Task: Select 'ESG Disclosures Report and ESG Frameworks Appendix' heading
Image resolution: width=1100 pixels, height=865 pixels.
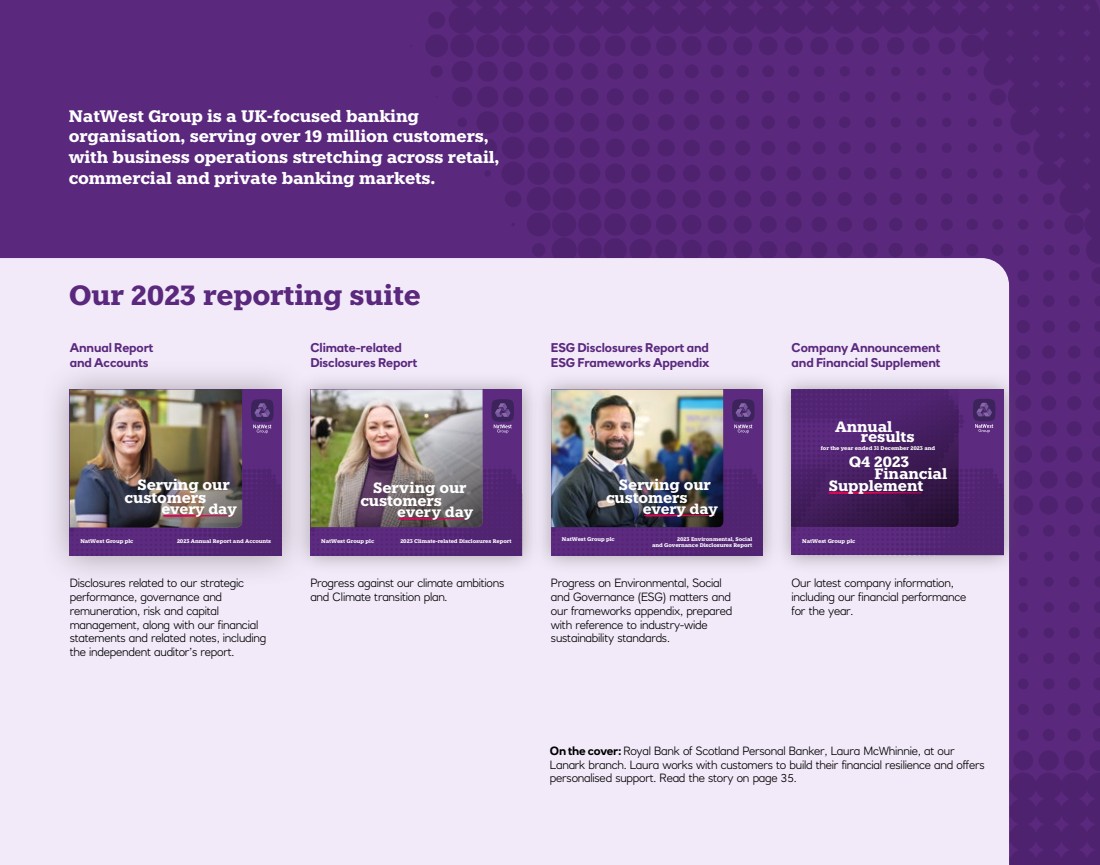Action: (630, 355)
